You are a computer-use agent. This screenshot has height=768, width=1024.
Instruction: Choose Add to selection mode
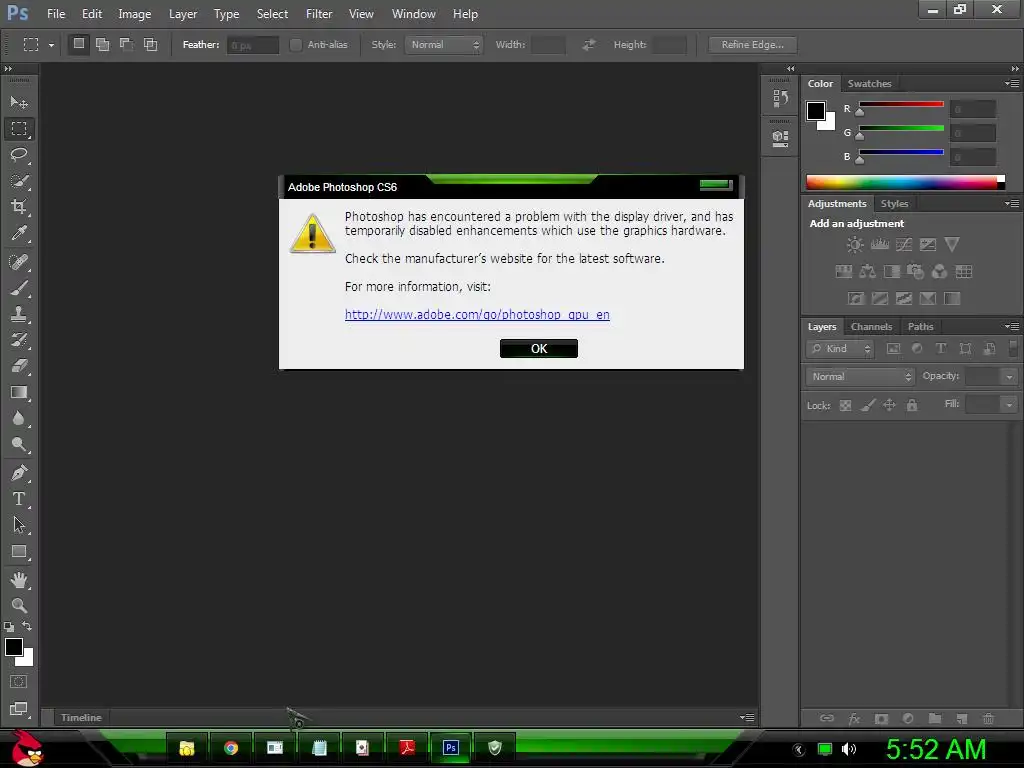point(103,44)
